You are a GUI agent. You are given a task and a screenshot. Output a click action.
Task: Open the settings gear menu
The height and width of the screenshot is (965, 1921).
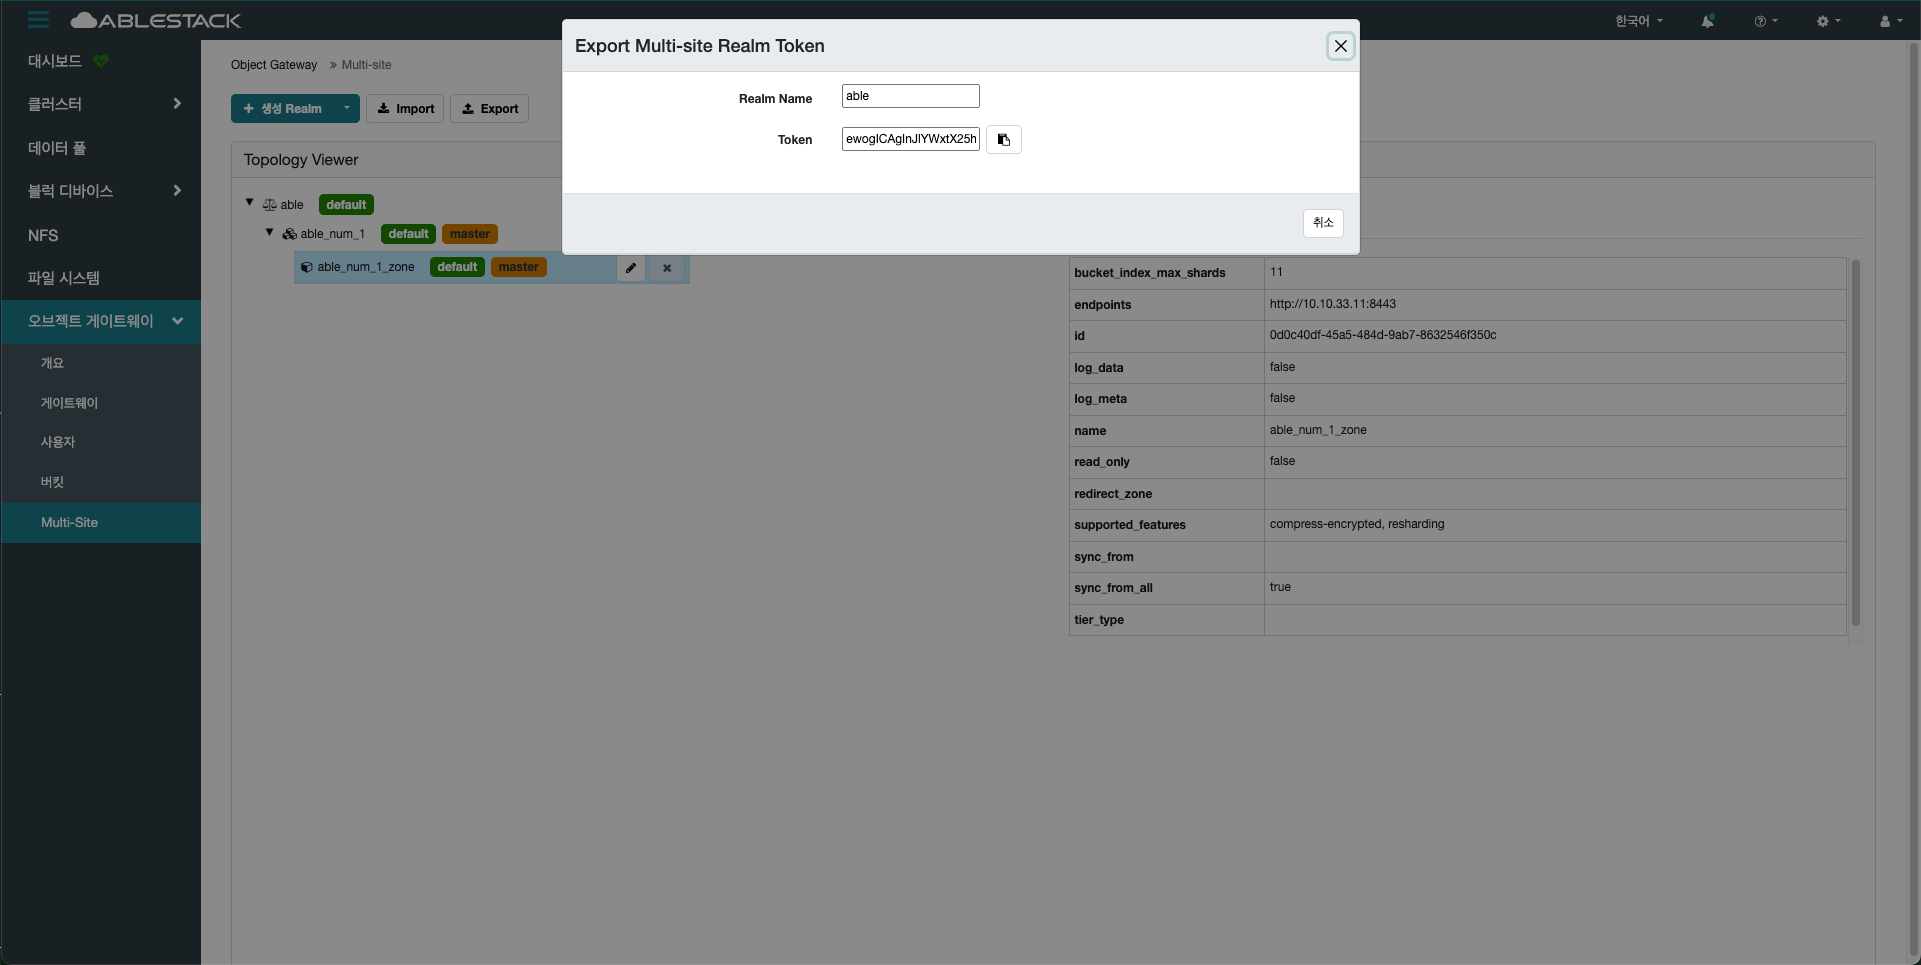coord(1828,21)
